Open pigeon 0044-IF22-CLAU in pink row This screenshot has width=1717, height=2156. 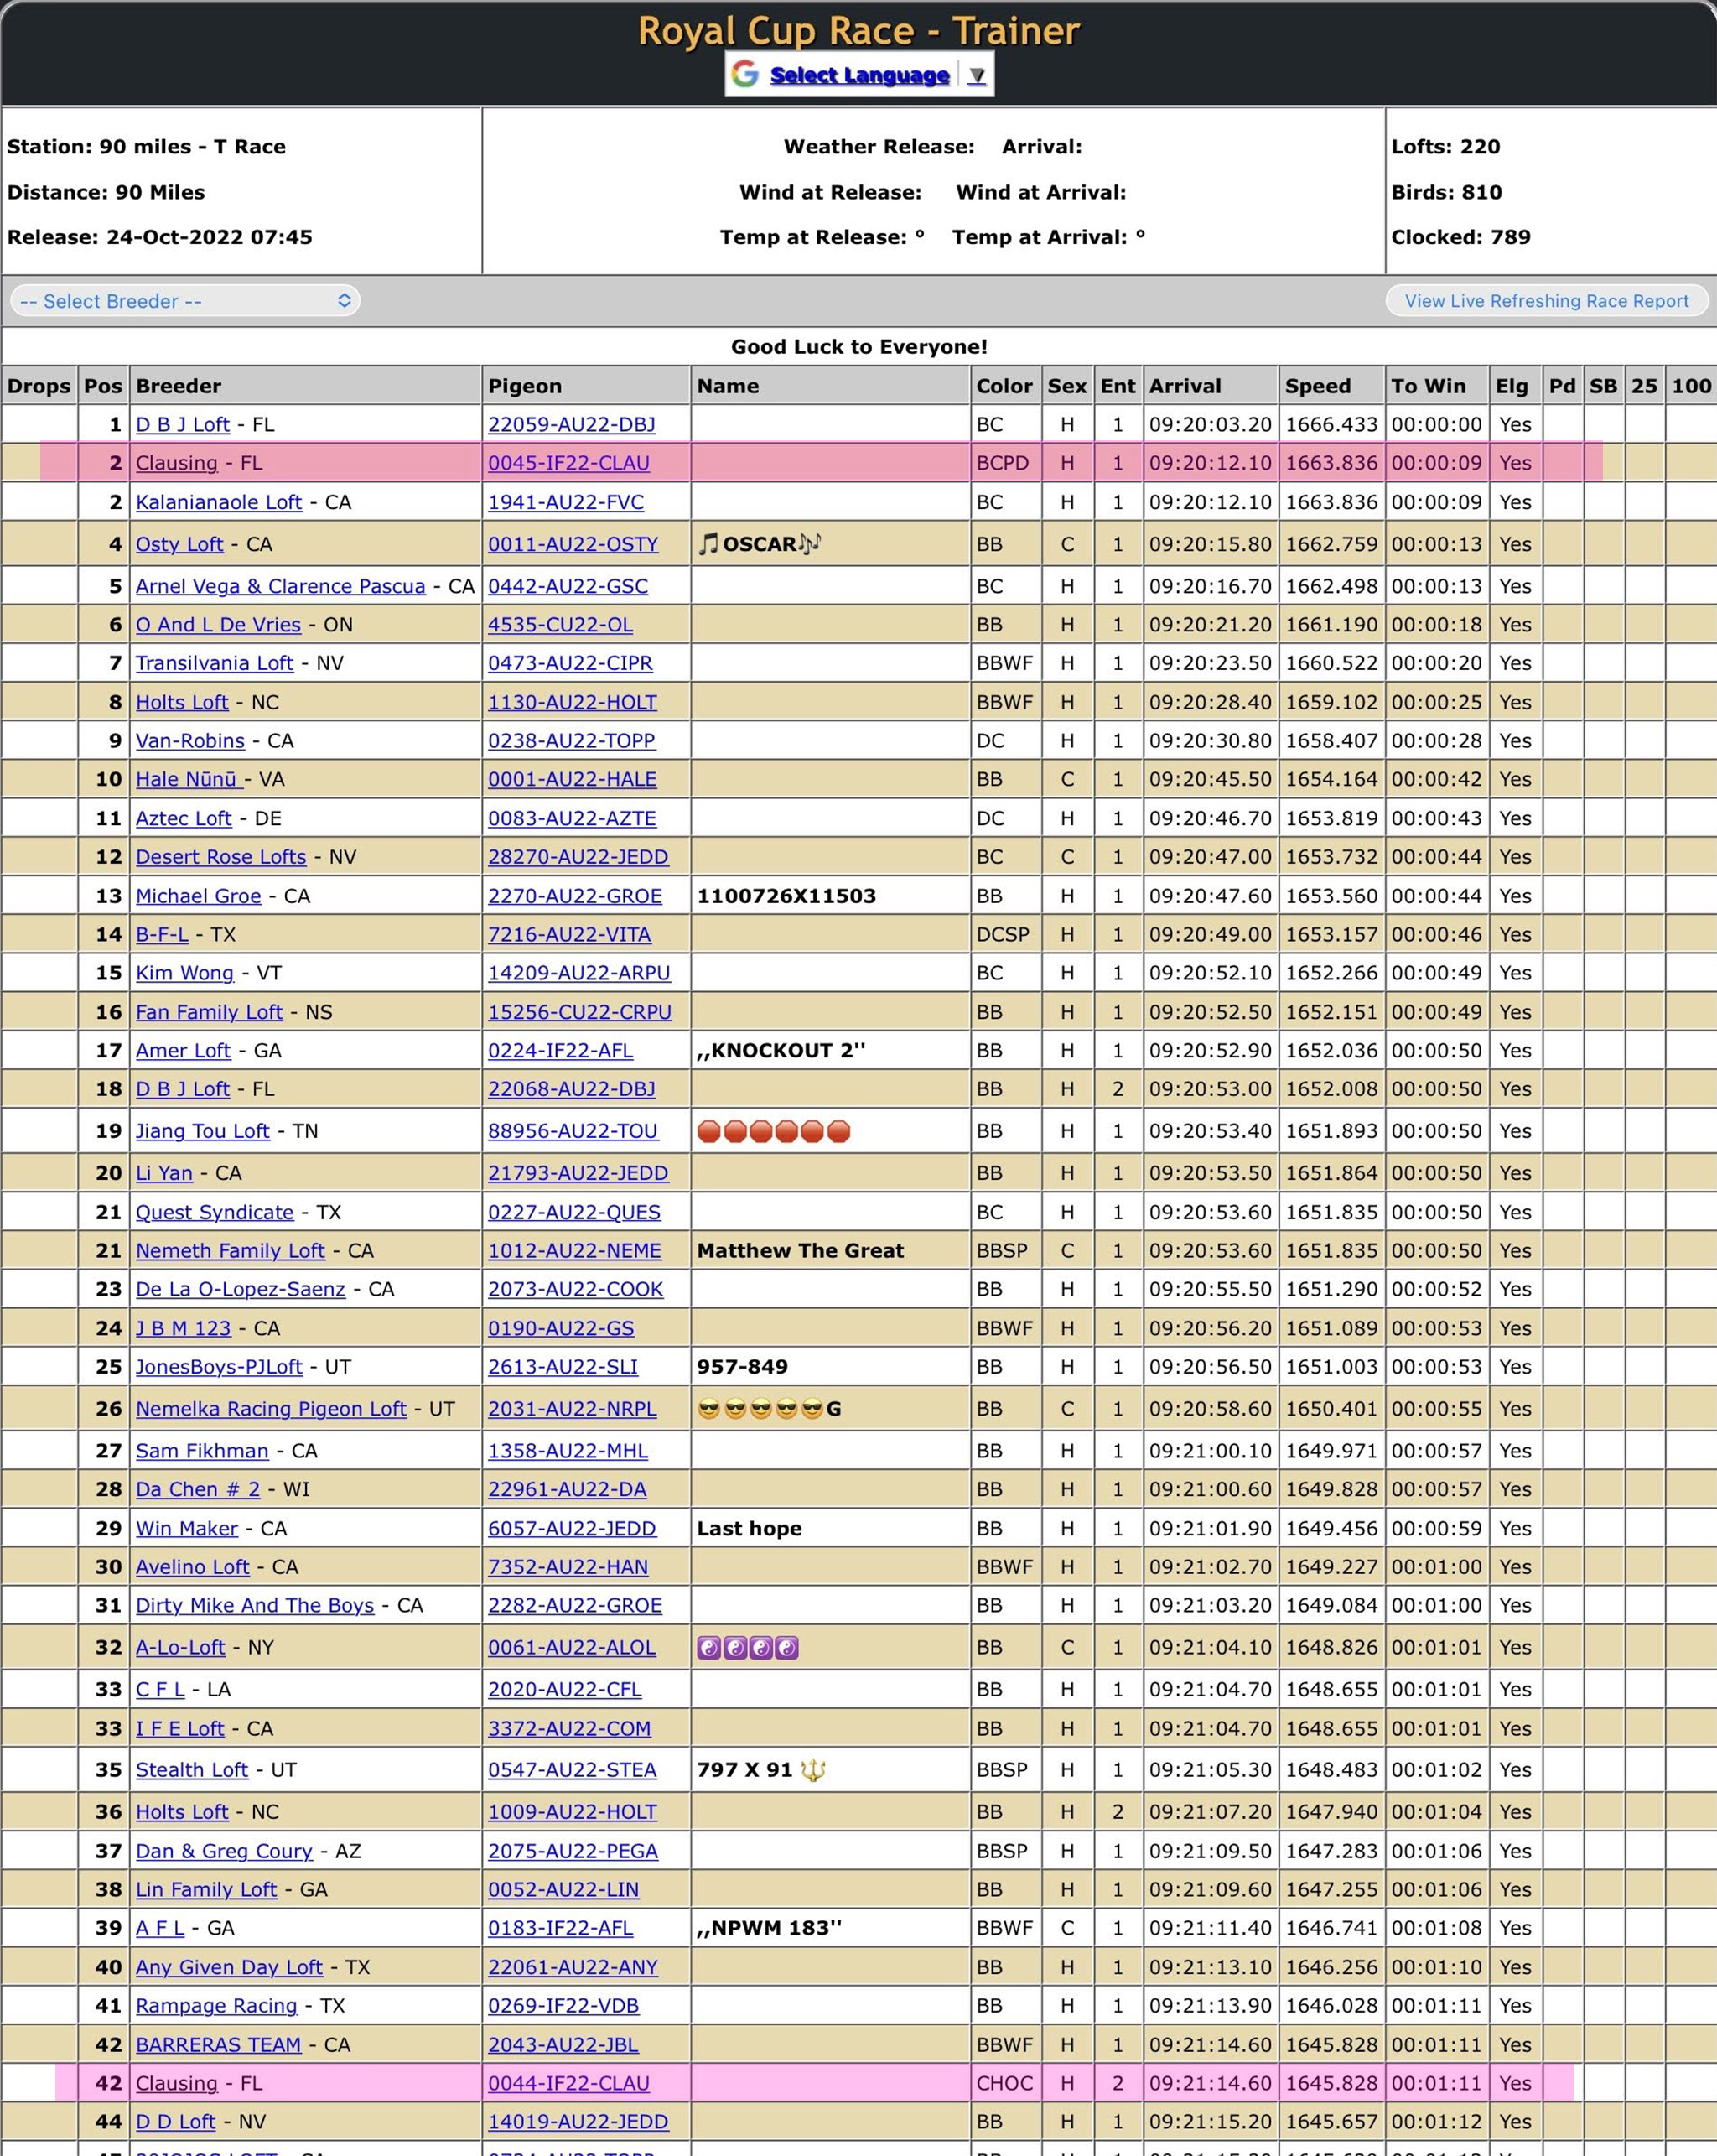click(x=568, y=2083)
